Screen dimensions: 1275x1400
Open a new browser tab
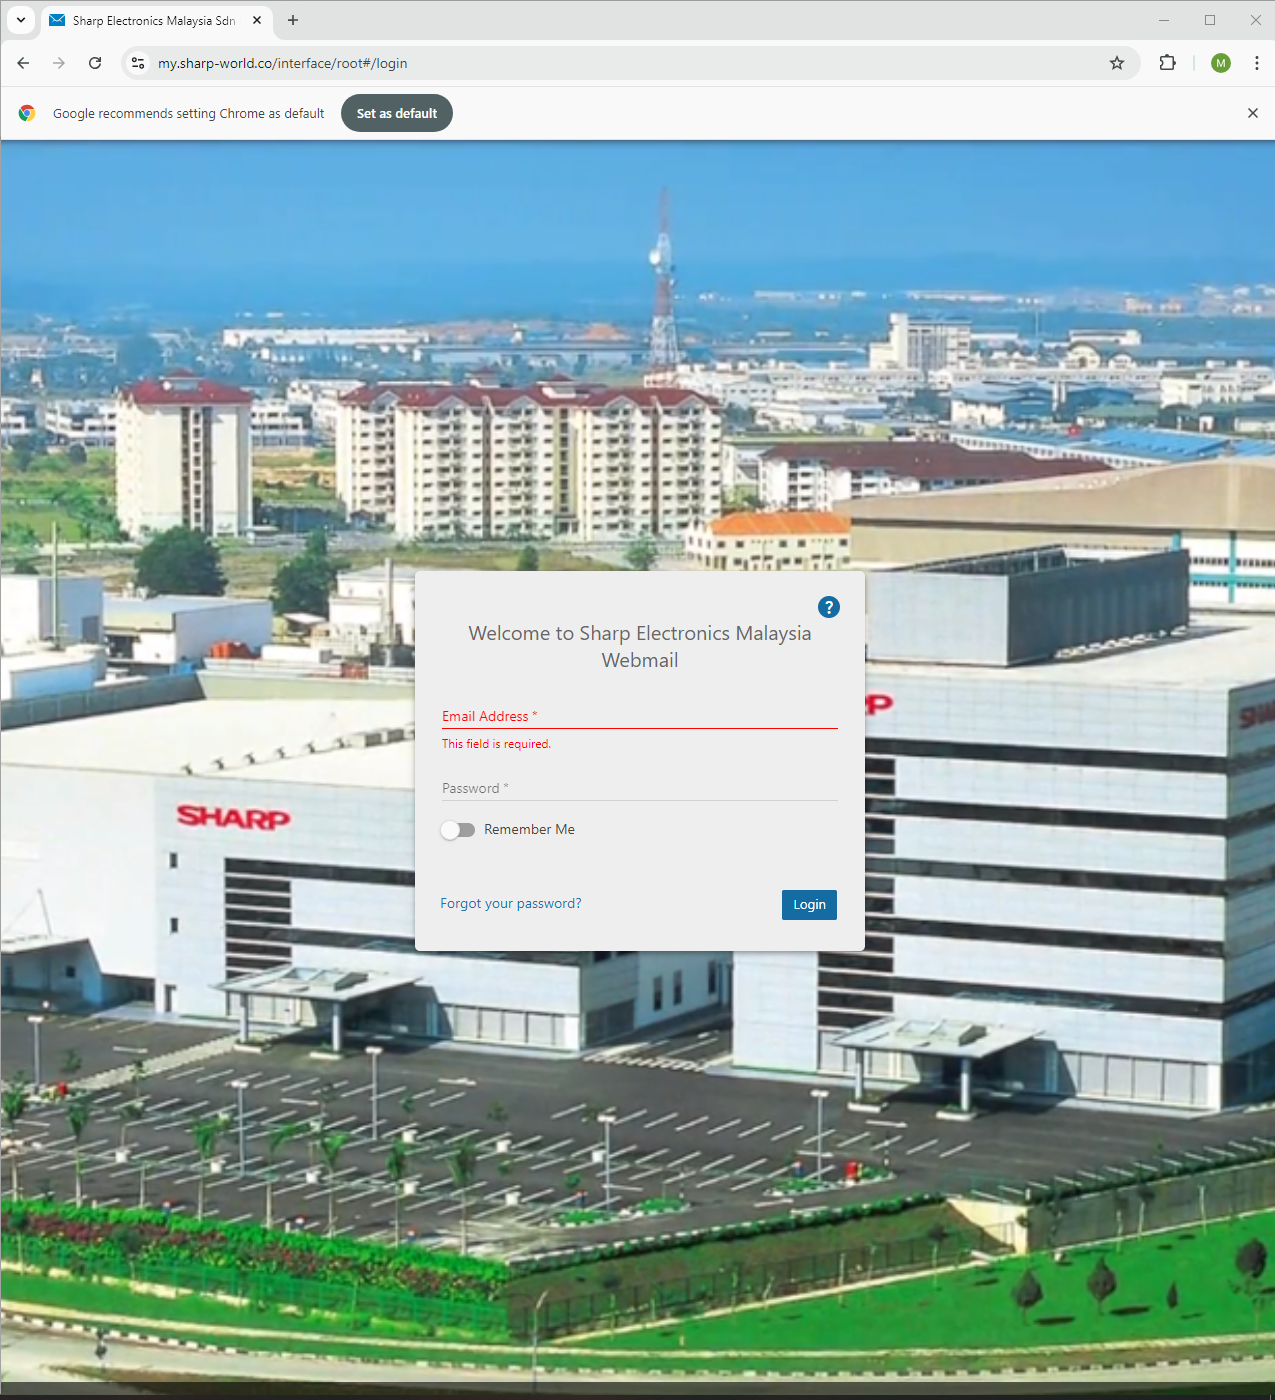coord(293,20)
